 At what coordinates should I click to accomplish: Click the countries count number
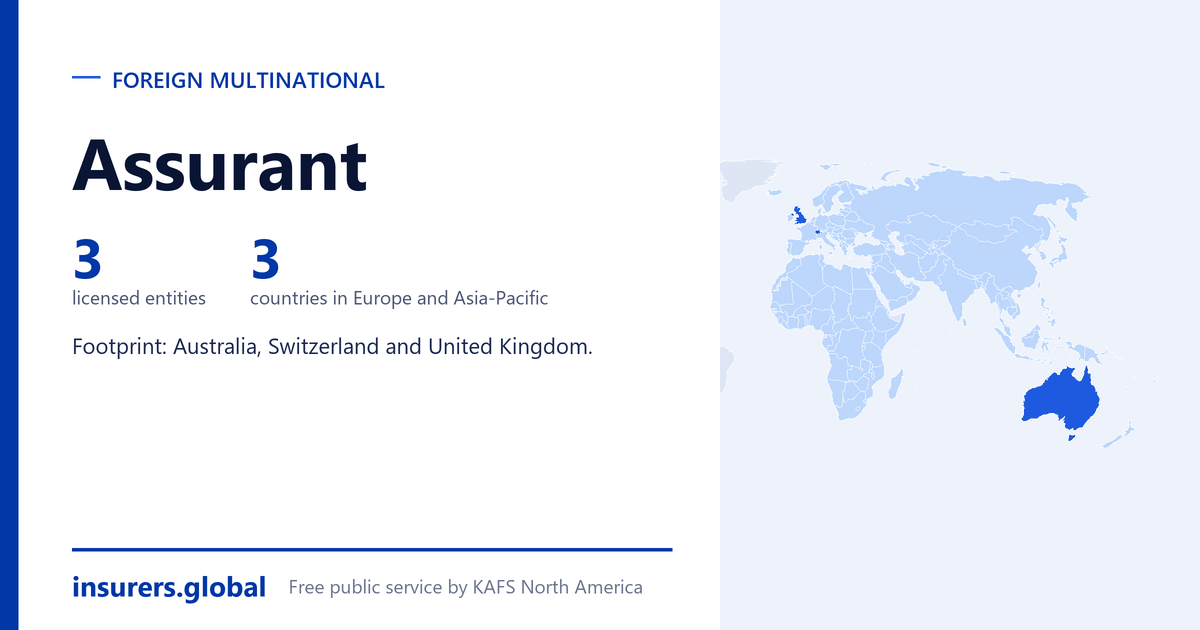pyautogui.click(x=265, y=260)
